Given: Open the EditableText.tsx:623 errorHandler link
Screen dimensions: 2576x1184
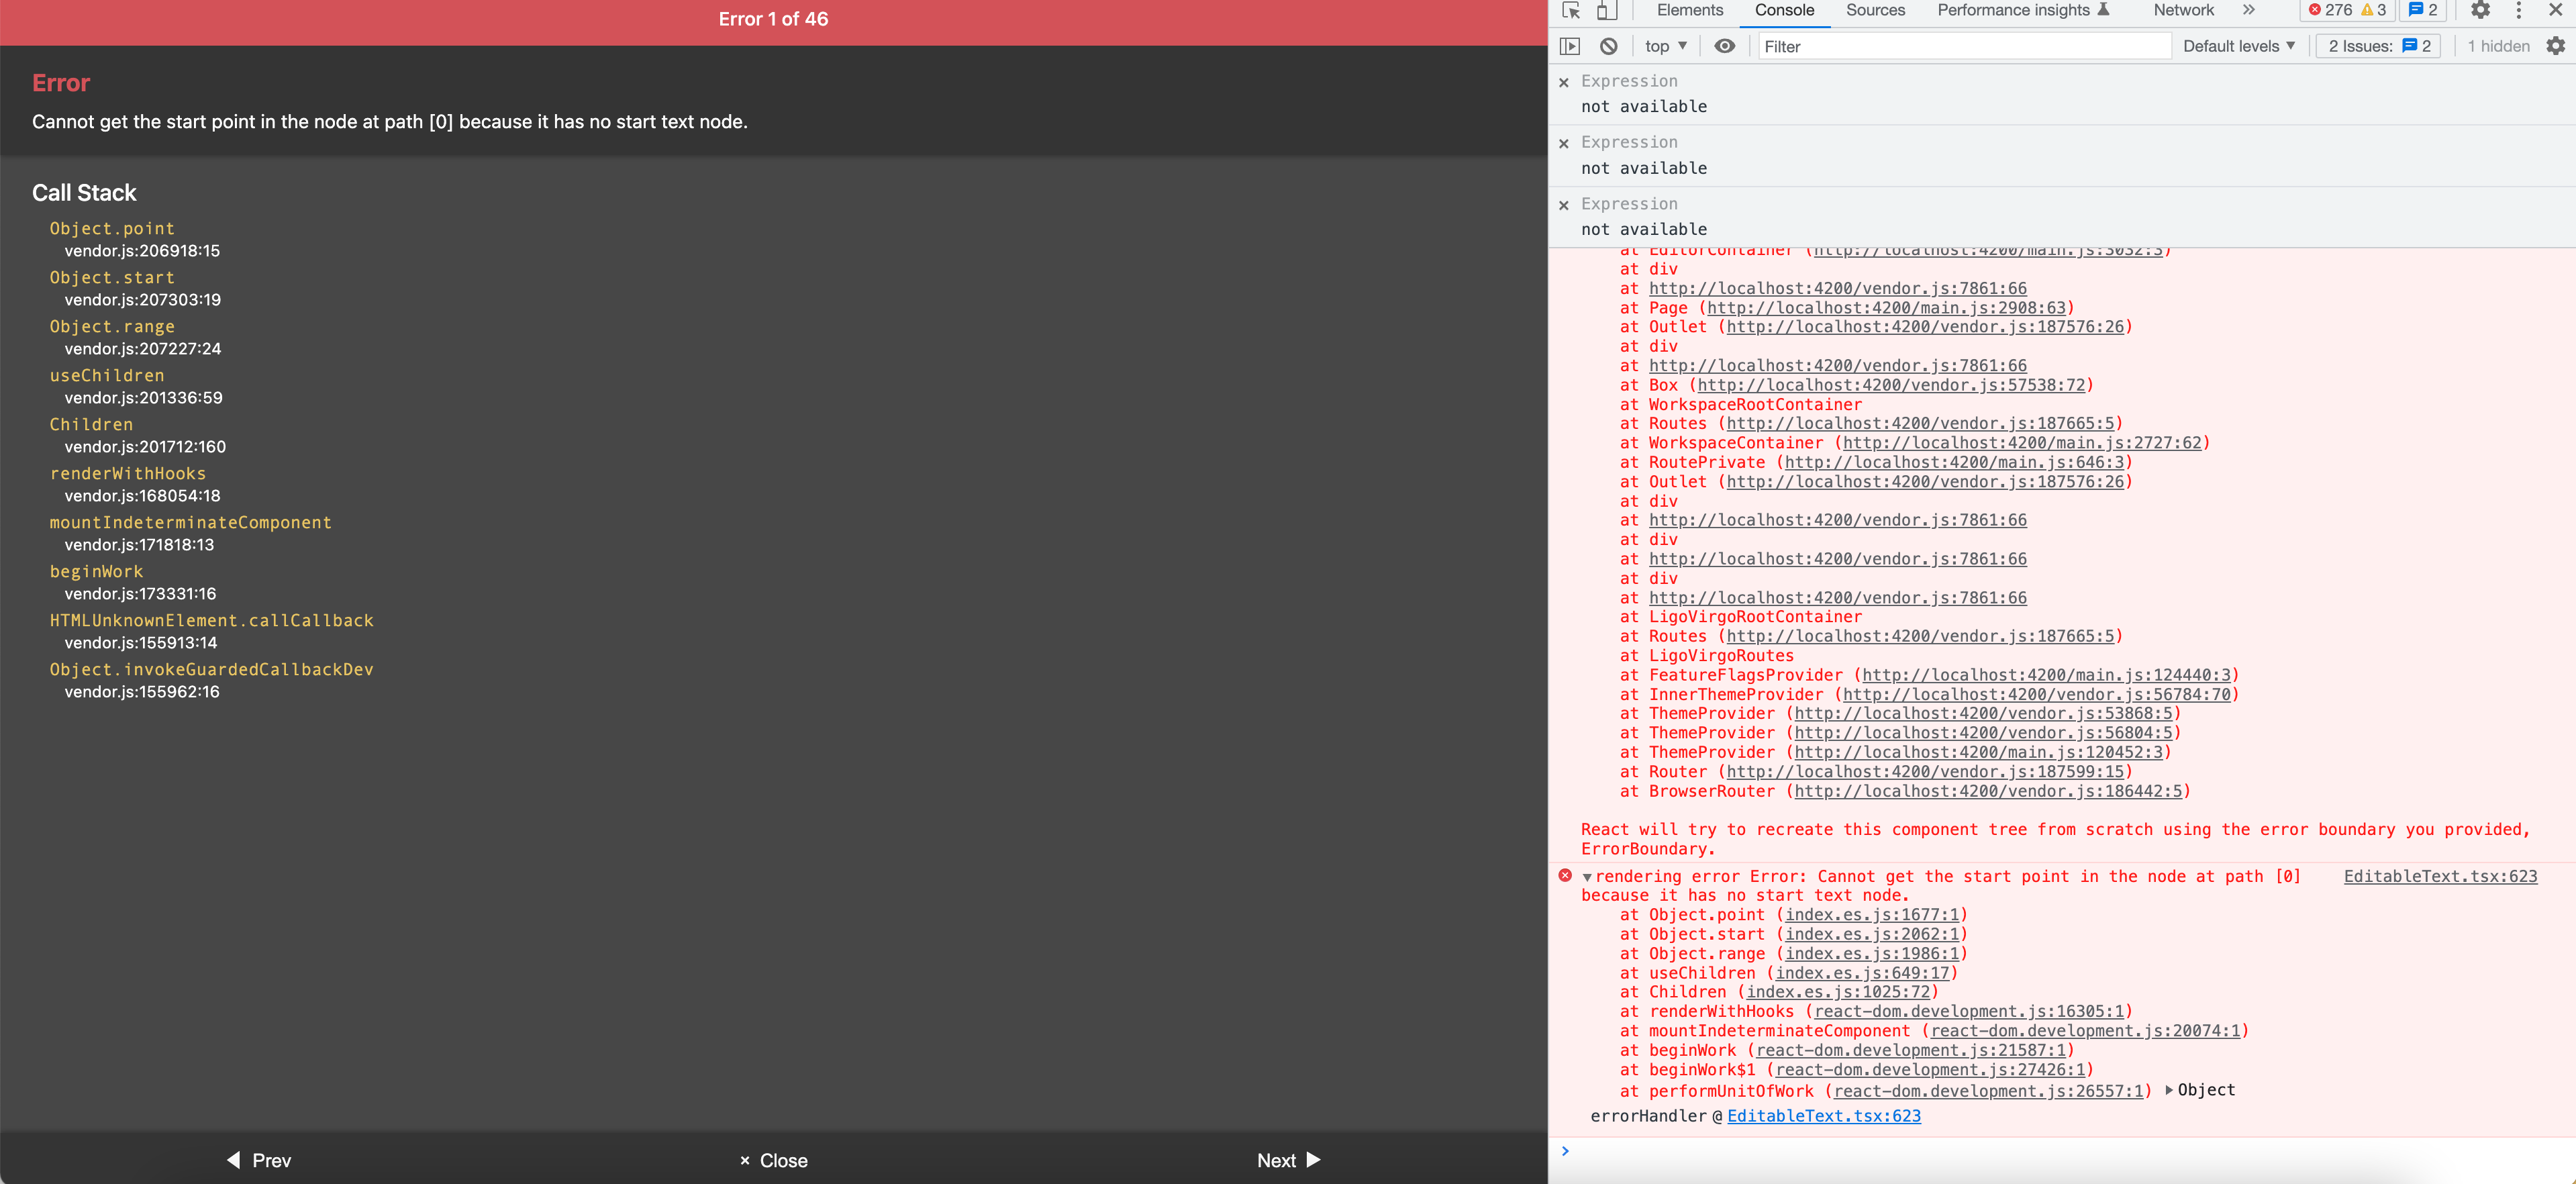Looking at the screenshot, I should click(1823, 1116).
